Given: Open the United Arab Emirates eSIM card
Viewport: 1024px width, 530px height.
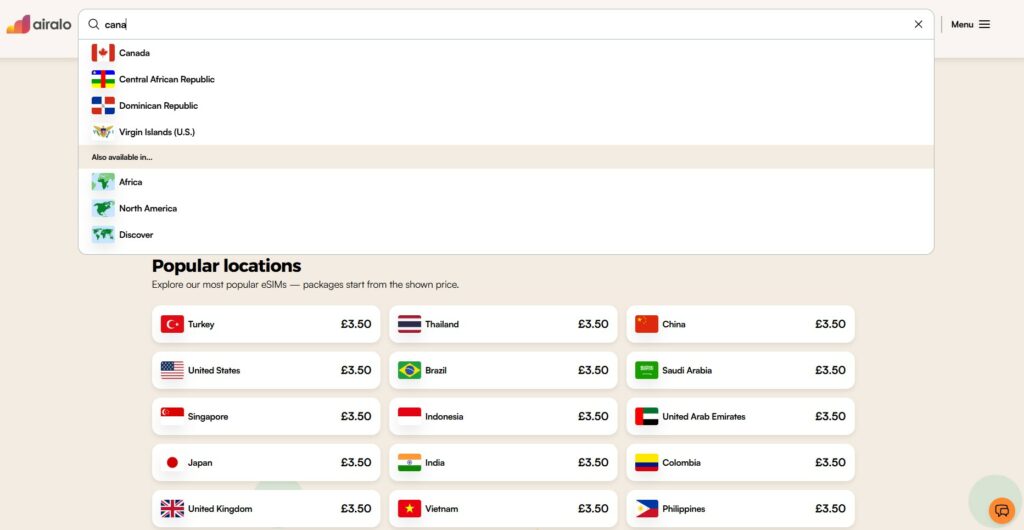Looking at the screenshot, I should pos(740,416).
